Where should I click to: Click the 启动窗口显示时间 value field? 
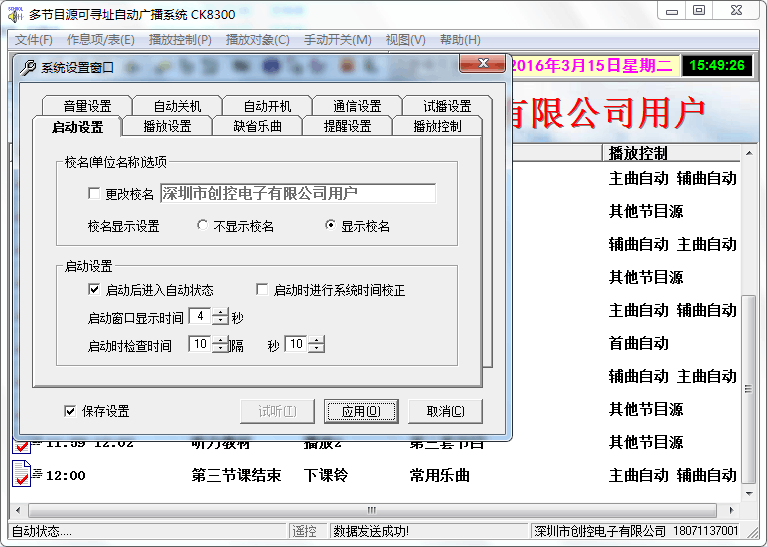[x=200, y=317]
